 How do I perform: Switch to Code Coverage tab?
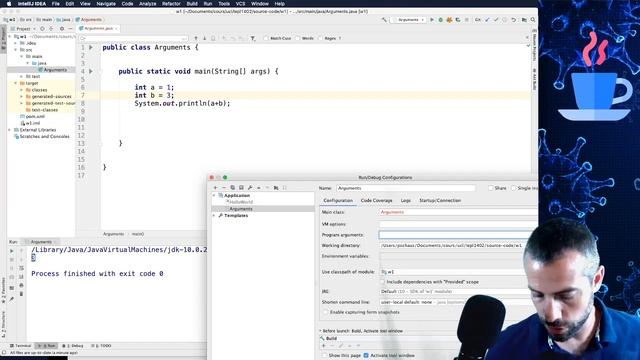pos(376,201)
